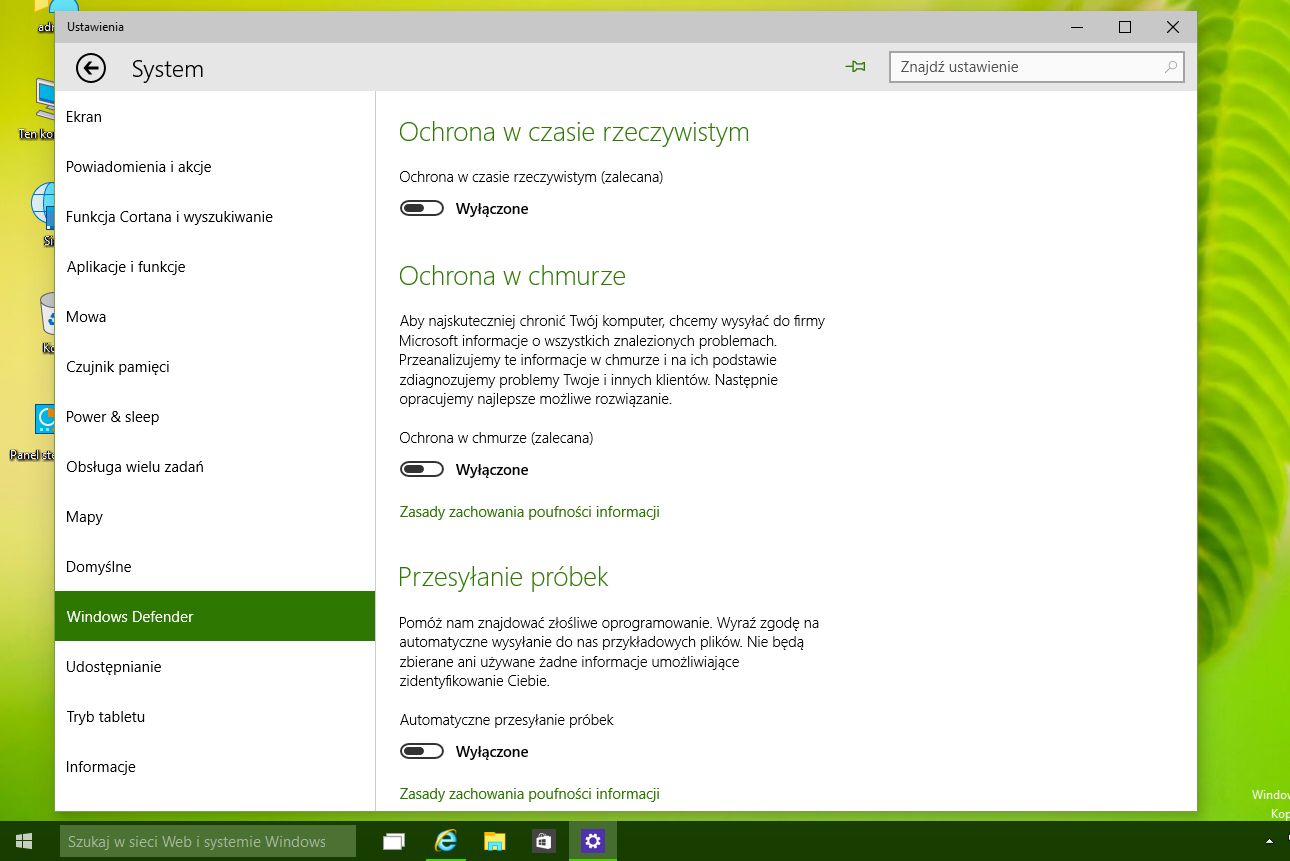Click Zasady zachowania poufności under Przesyłanie próbek
Screen dimensions: 1290x861
[529, 793]
